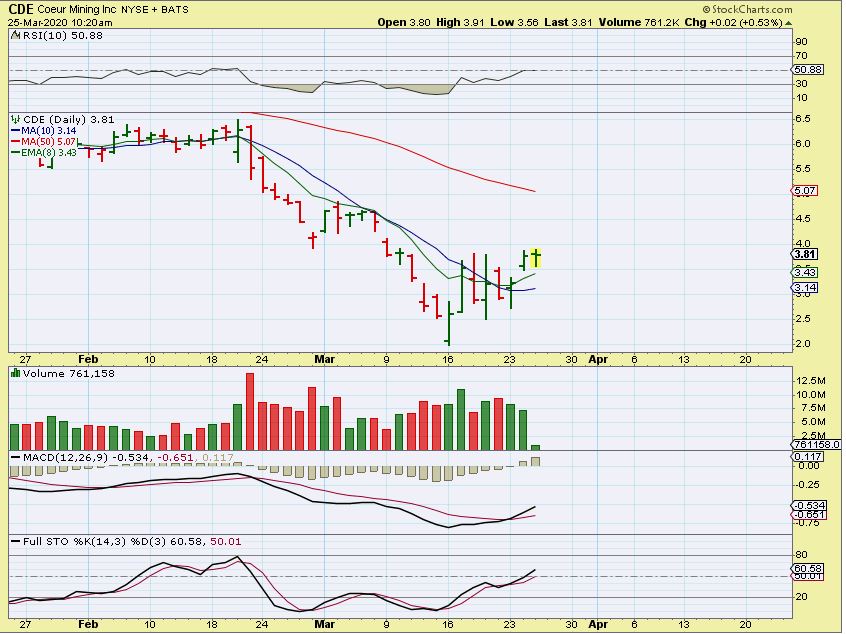Click the blue 3.14 MA axis tag
This screenshot has height=634, width=846.
(805, 288)
